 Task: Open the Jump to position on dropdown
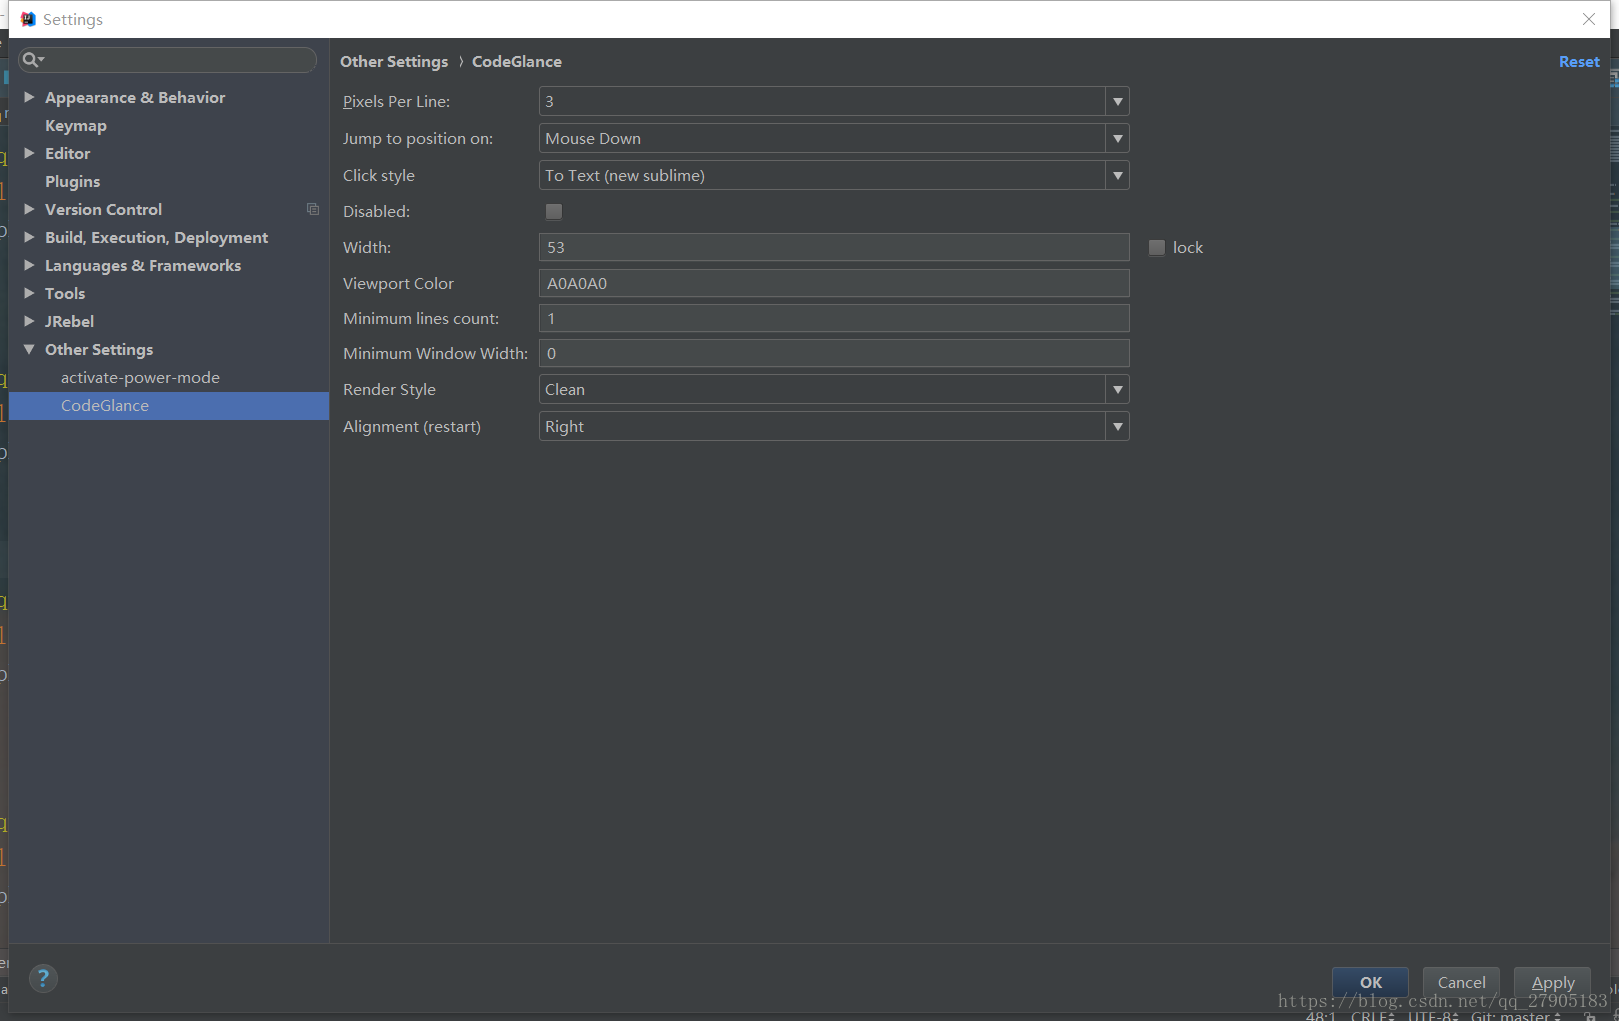[1118, 138]
